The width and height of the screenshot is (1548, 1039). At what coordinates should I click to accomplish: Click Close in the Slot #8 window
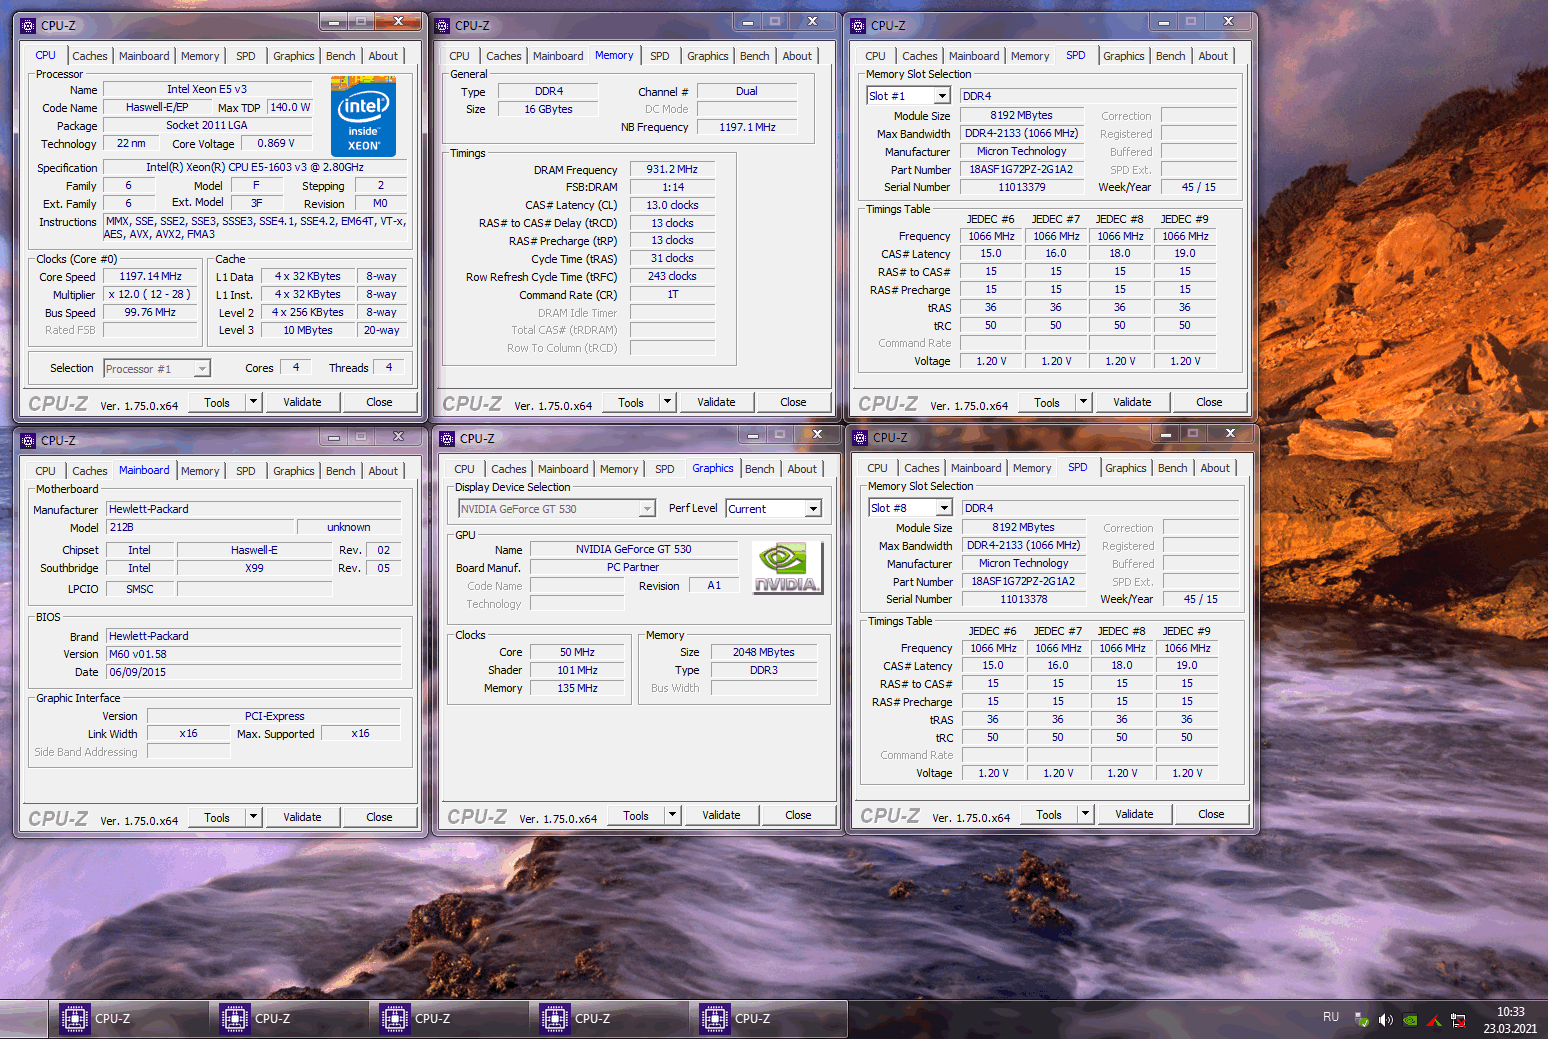(x=1211, y=814)
